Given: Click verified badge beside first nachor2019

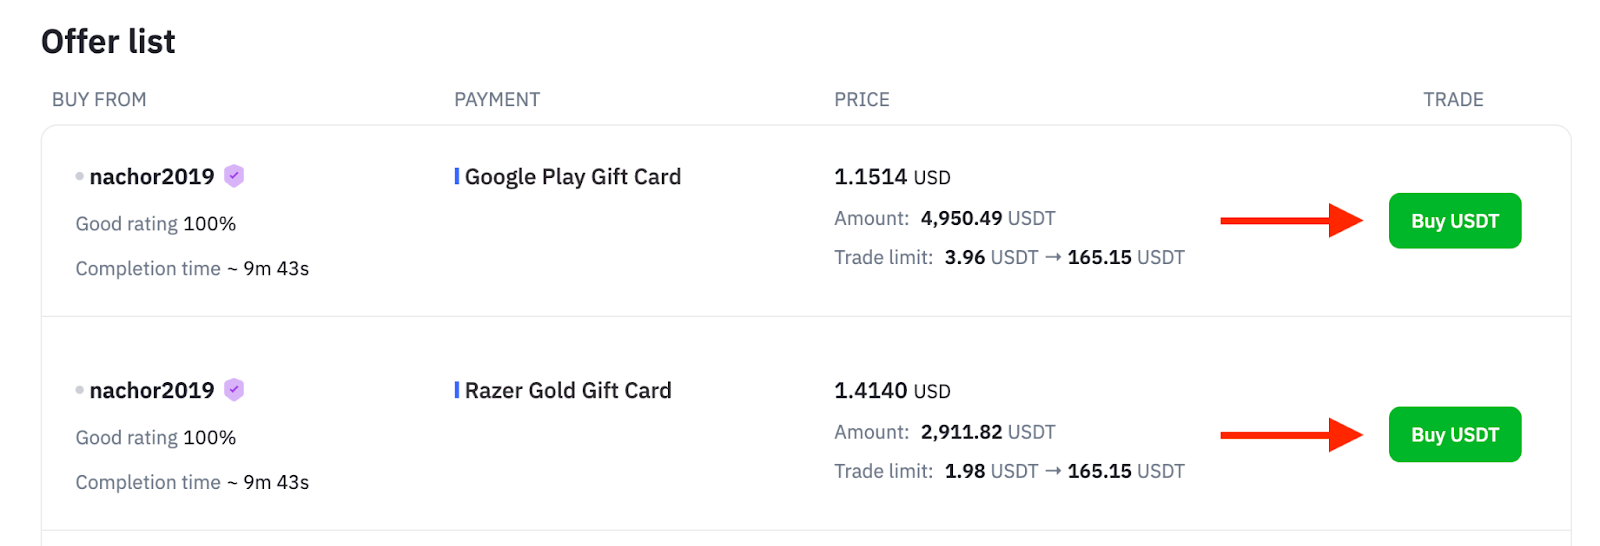Looking at the screenshot, I should [234, 176].
